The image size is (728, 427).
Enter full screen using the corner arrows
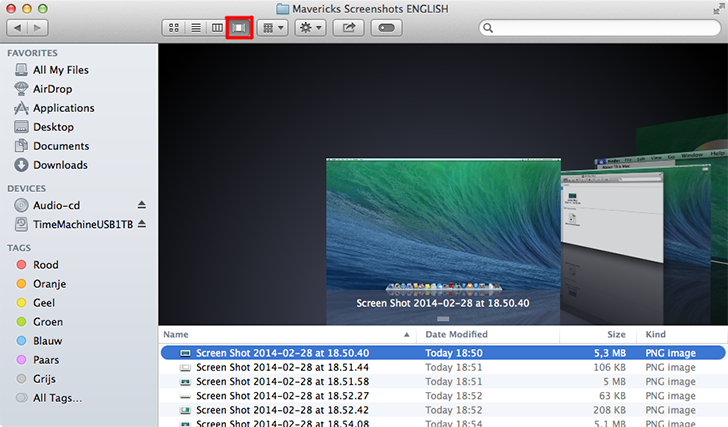[x=719, y=9]
